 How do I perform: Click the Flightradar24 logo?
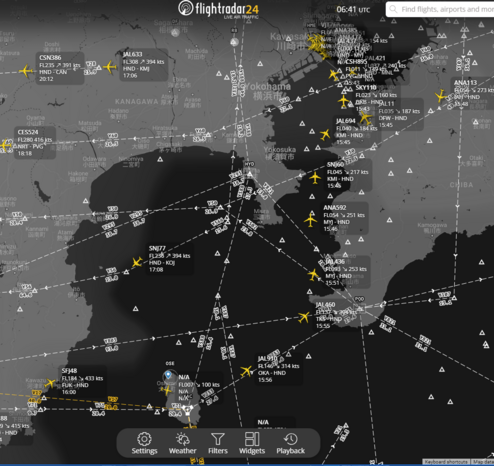(219, 9)
